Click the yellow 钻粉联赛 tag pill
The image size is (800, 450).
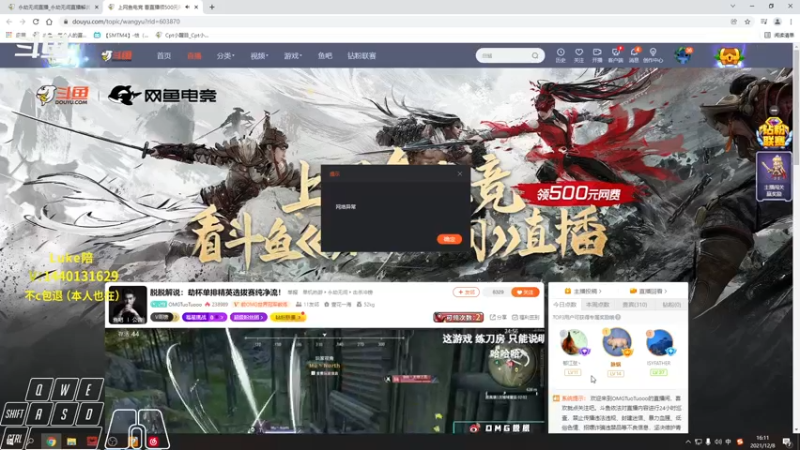288,317
